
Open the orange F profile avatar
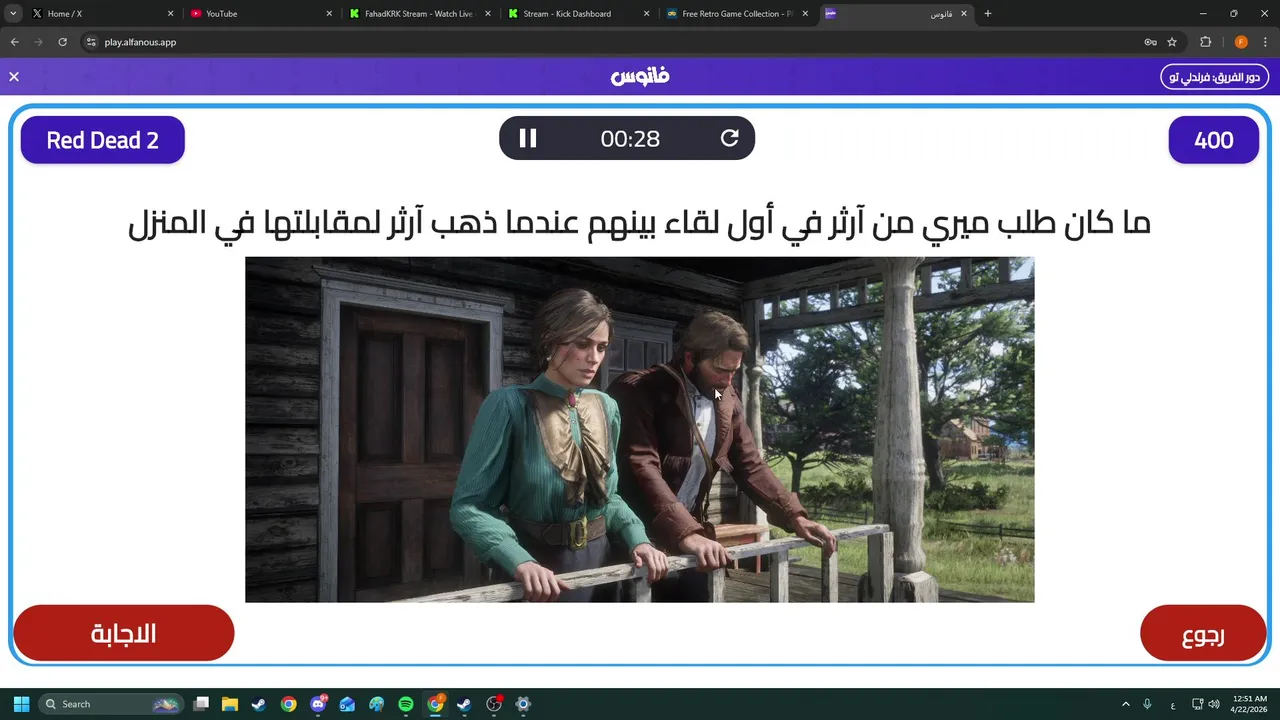click(1241, 42)
